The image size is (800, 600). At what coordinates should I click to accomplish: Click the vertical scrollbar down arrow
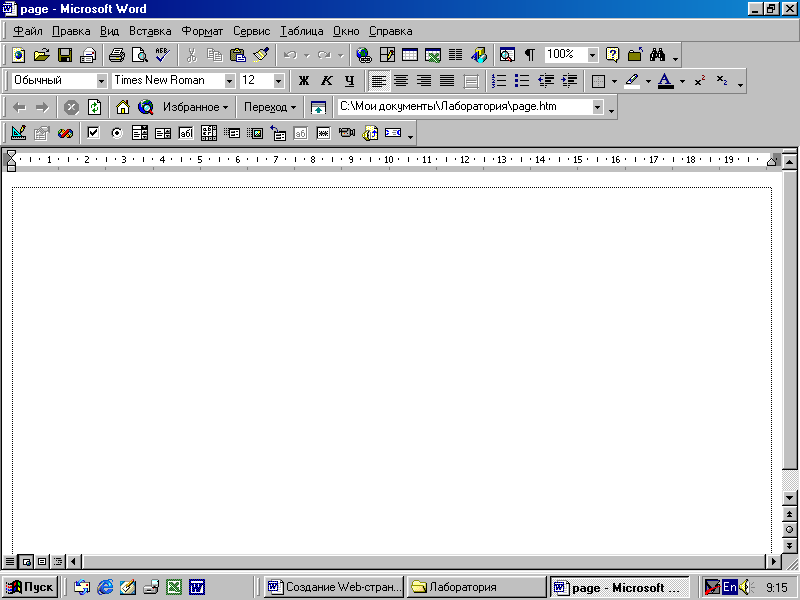click(789, 498)
